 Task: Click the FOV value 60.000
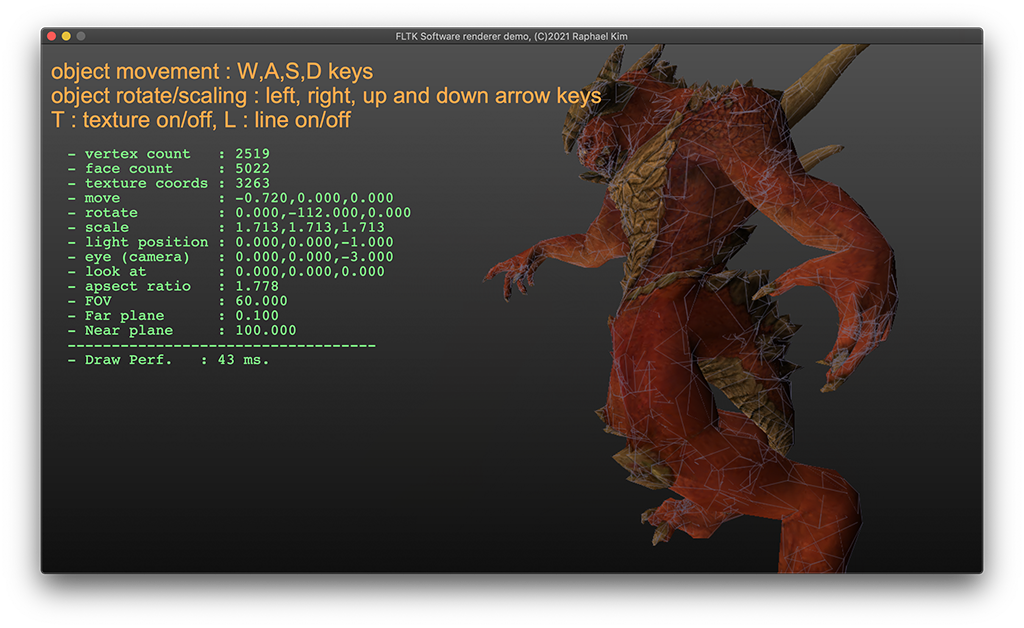261,301
